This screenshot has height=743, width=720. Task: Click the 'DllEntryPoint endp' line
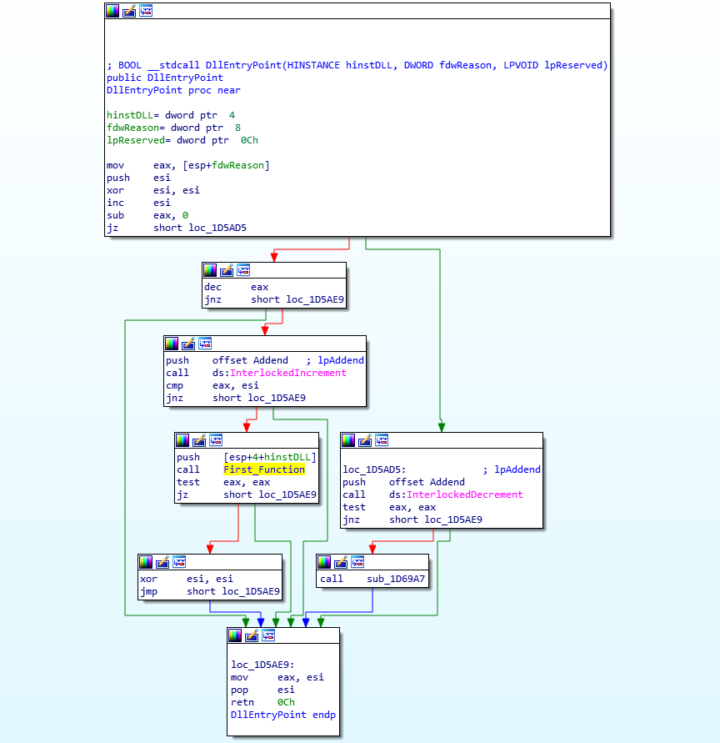(x=283, y=715)
